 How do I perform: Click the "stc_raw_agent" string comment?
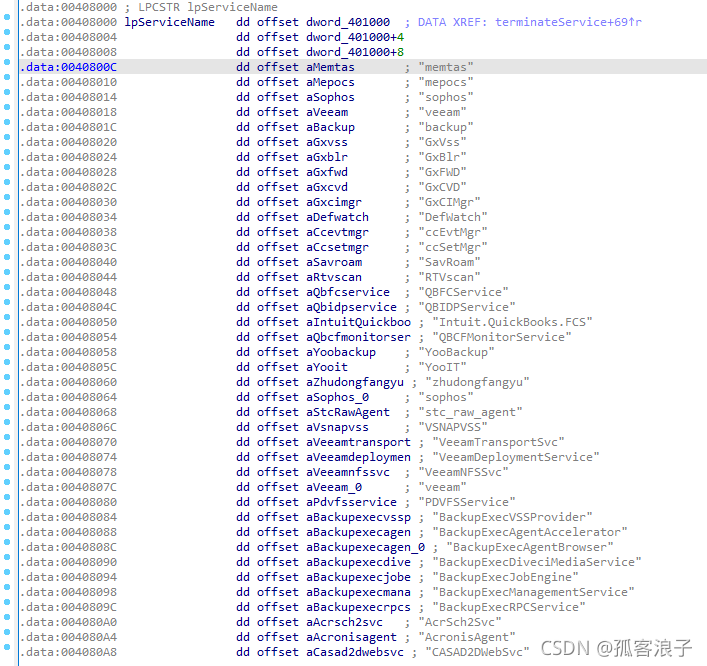[470, 412]
